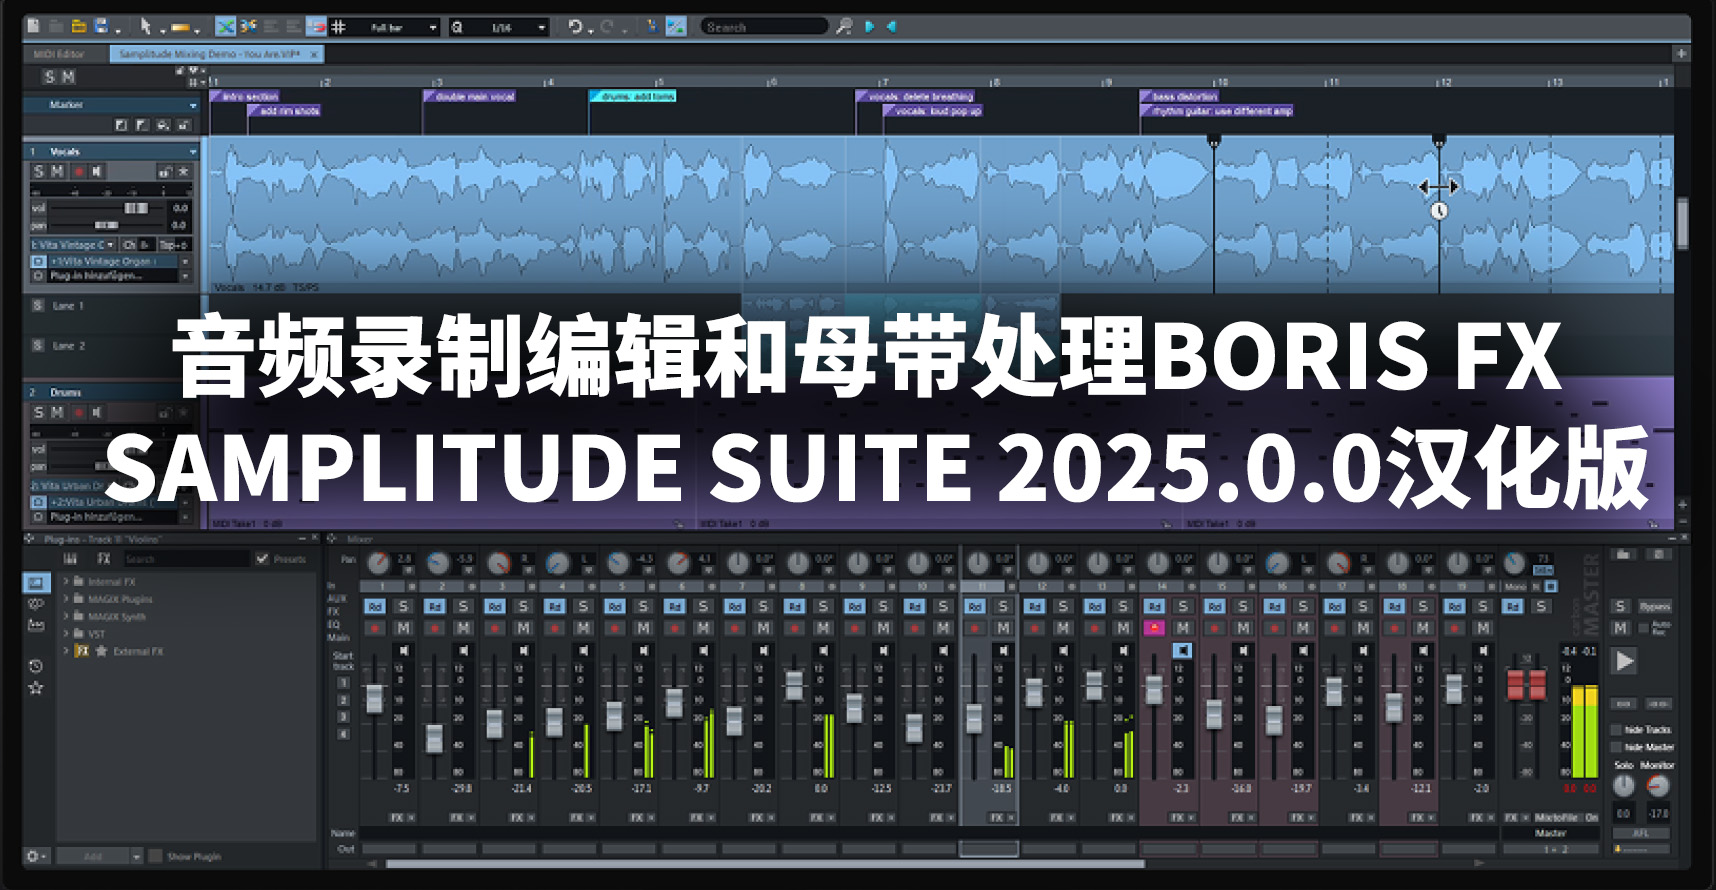Open the FX button on mixer channel 1
This screenshot has height=890, width=1716.
tap(397, 817)
